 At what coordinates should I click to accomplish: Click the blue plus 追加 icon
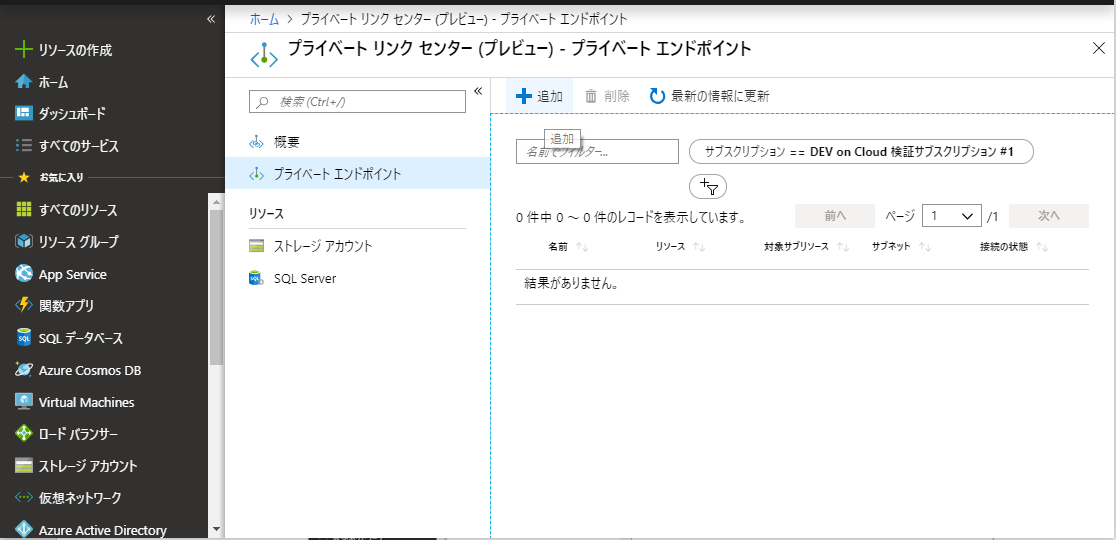click(523, 96)
